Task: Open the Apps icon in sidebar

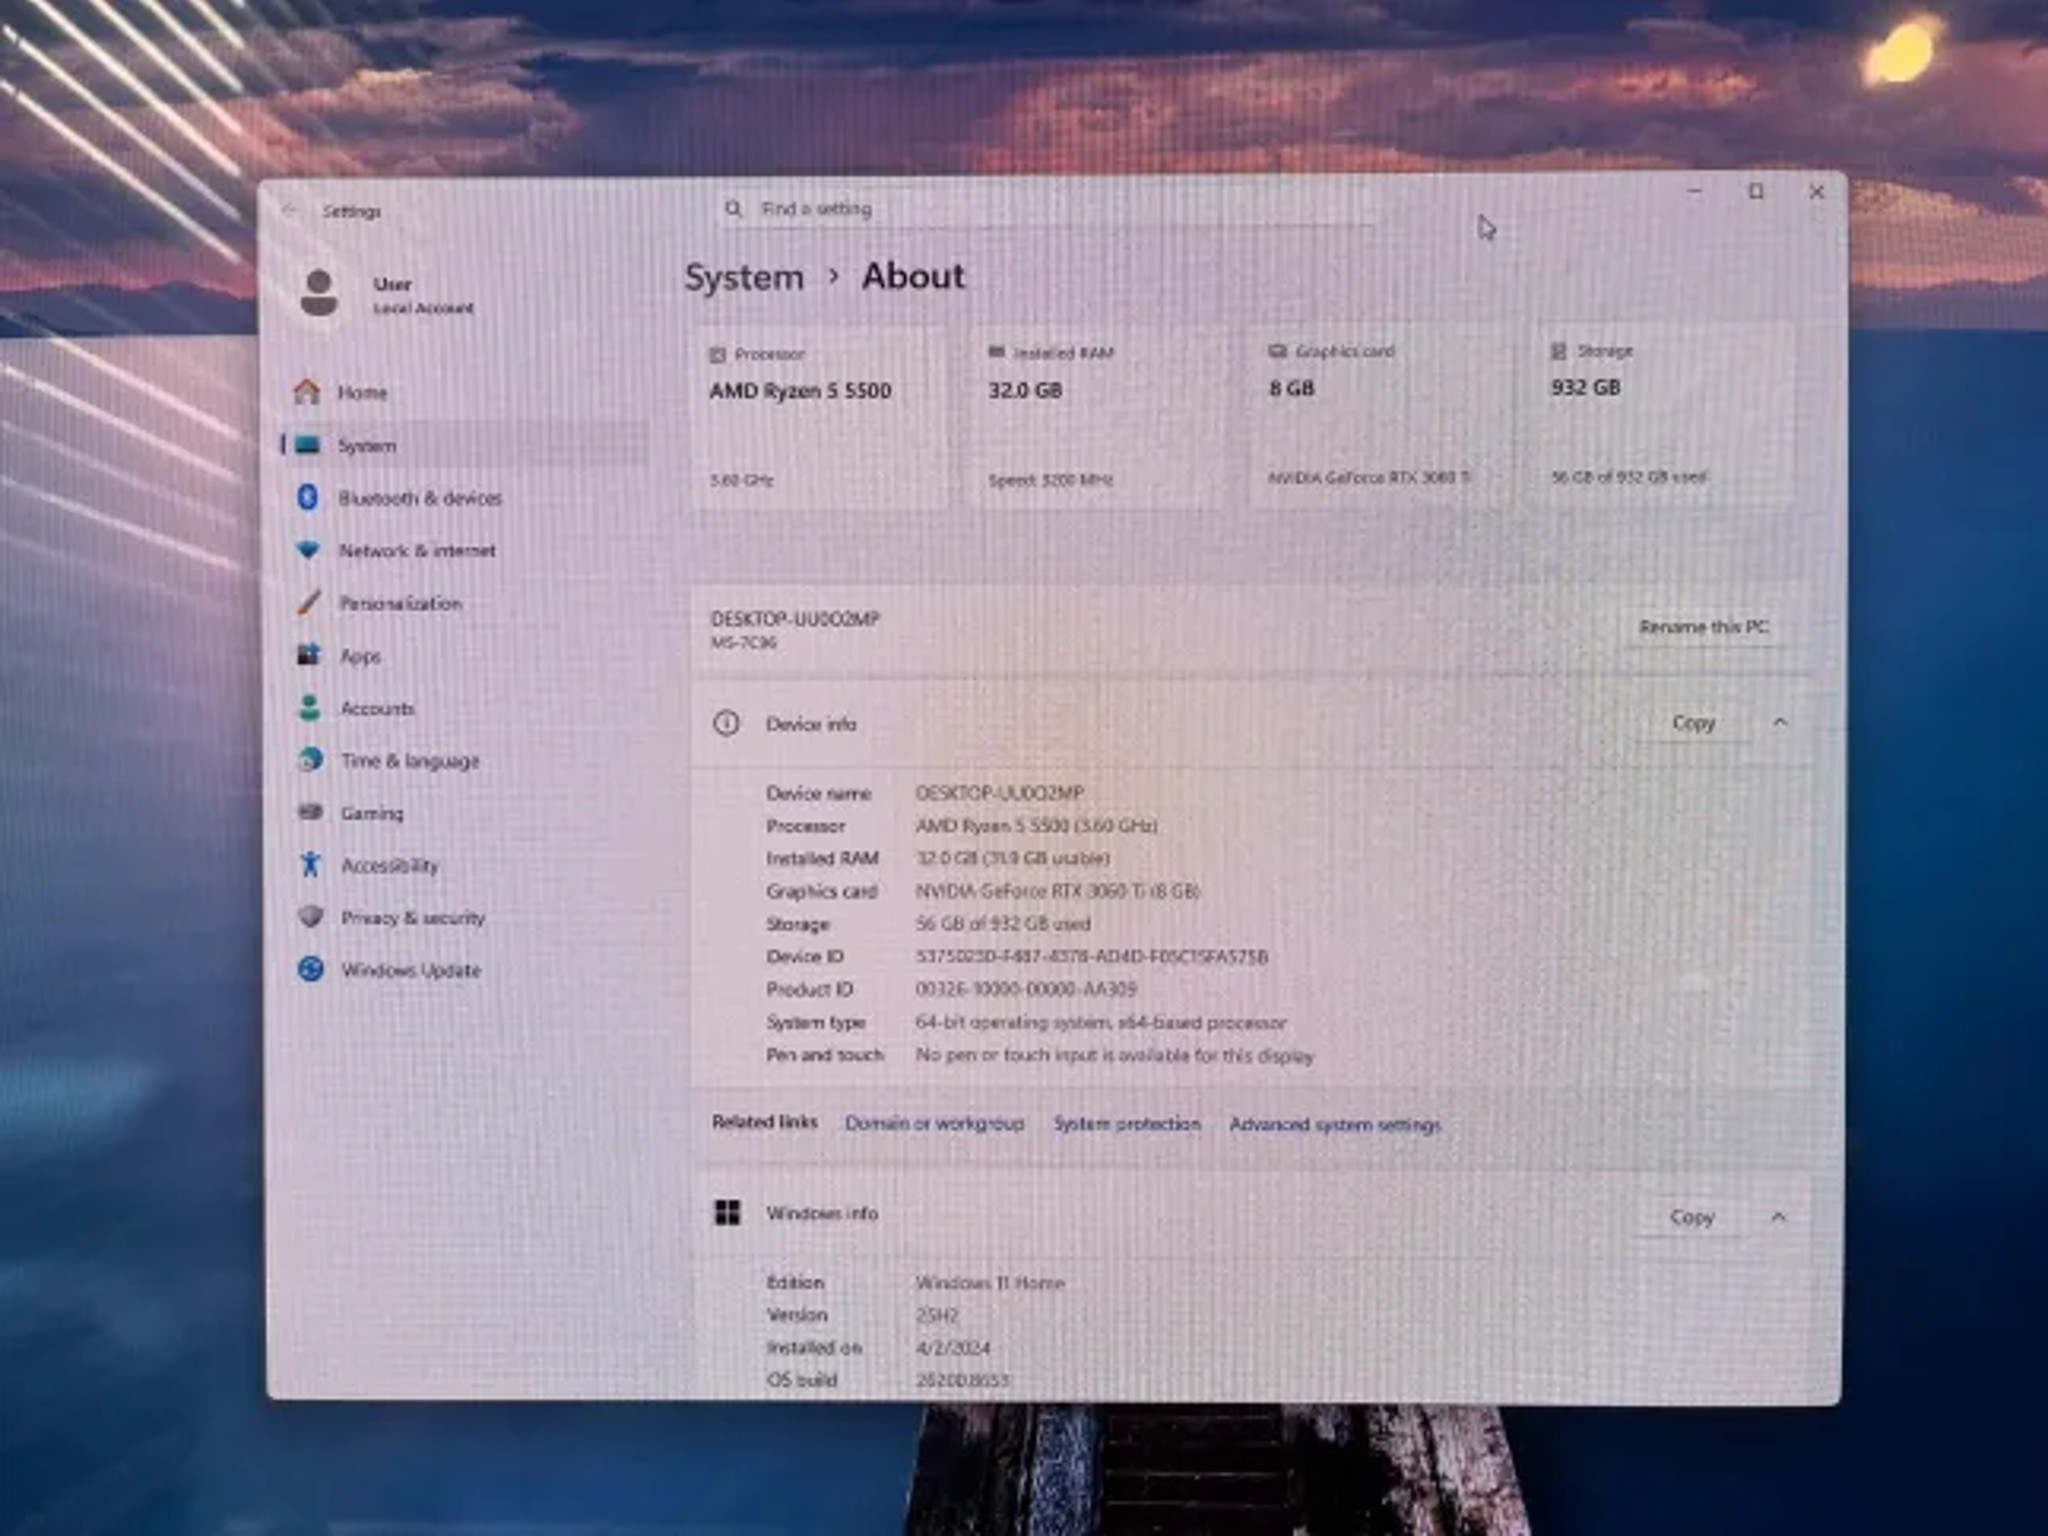Action: click(308, 655)
